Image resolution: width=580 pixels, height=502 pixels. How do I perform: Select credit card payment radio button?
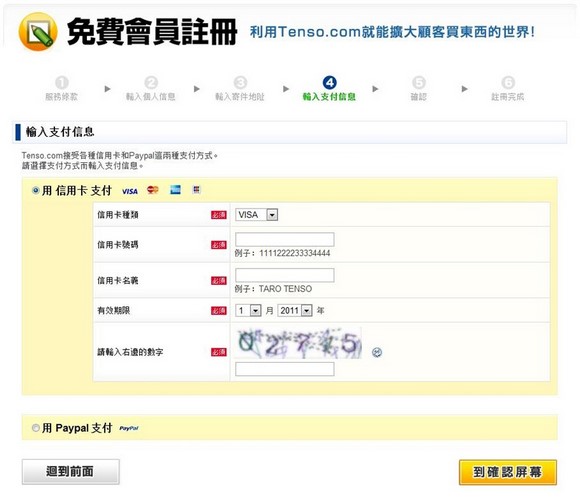point(36,191)
